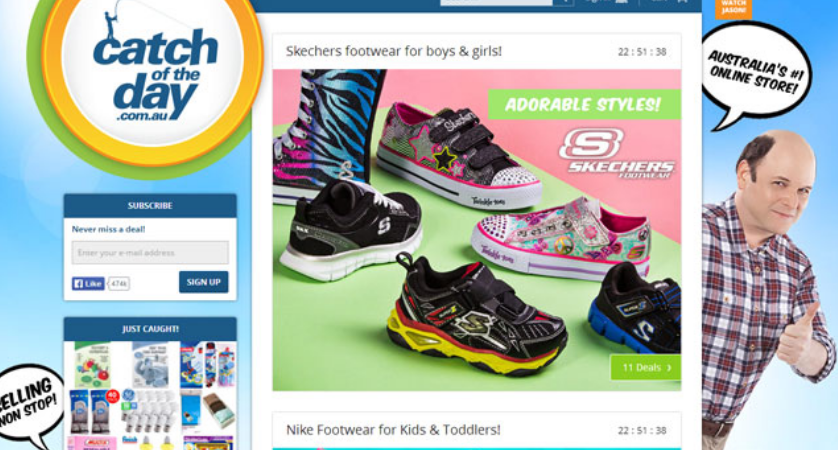Click the Sign Up button
838x450 pixels.
point(204,282)
